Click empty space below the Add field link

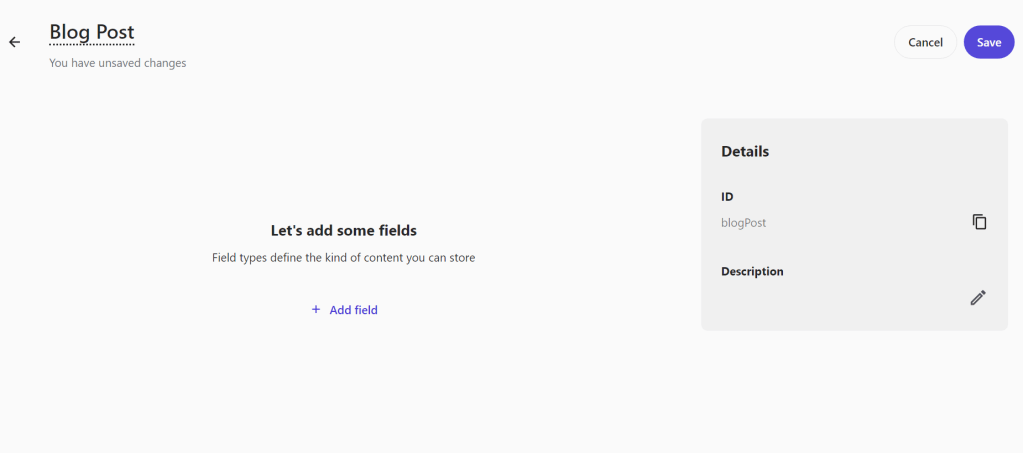coord(343,380)
